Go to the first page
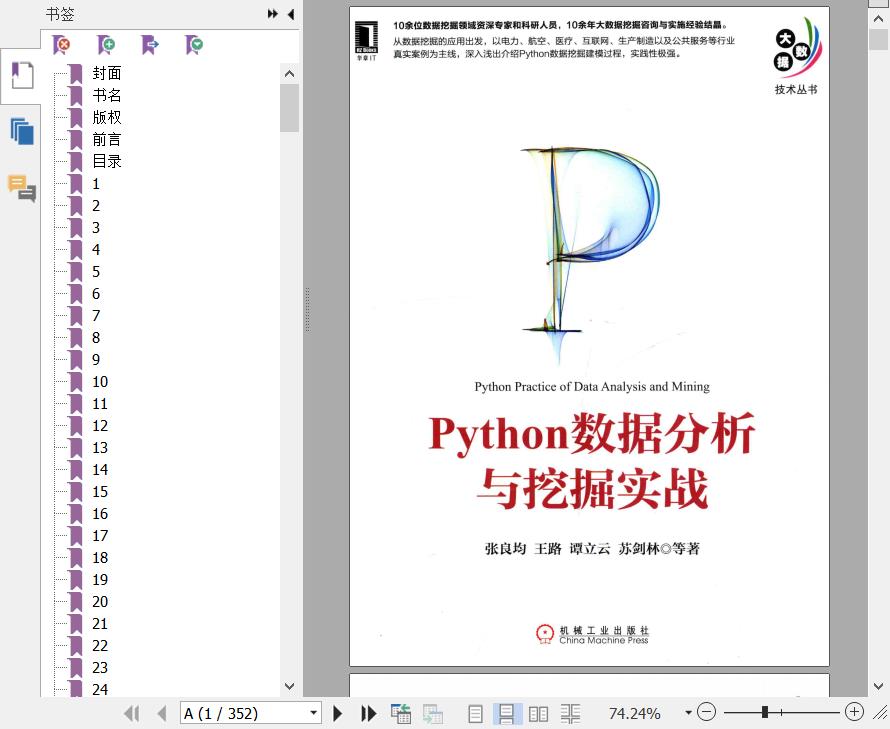This screenshot has width=890, height=729. pyautogui.click(x=132, y=713)
